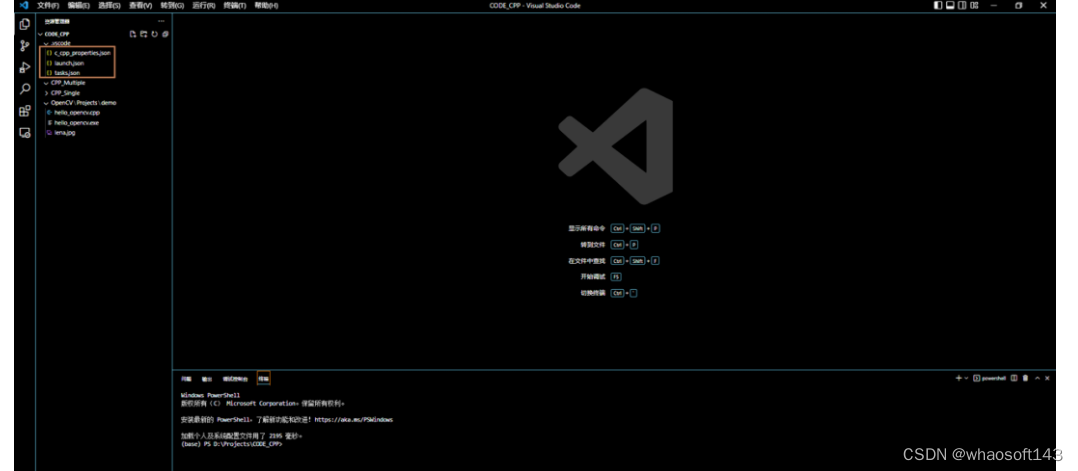Refresh the explorer file tree

click(x=155, y=34)
